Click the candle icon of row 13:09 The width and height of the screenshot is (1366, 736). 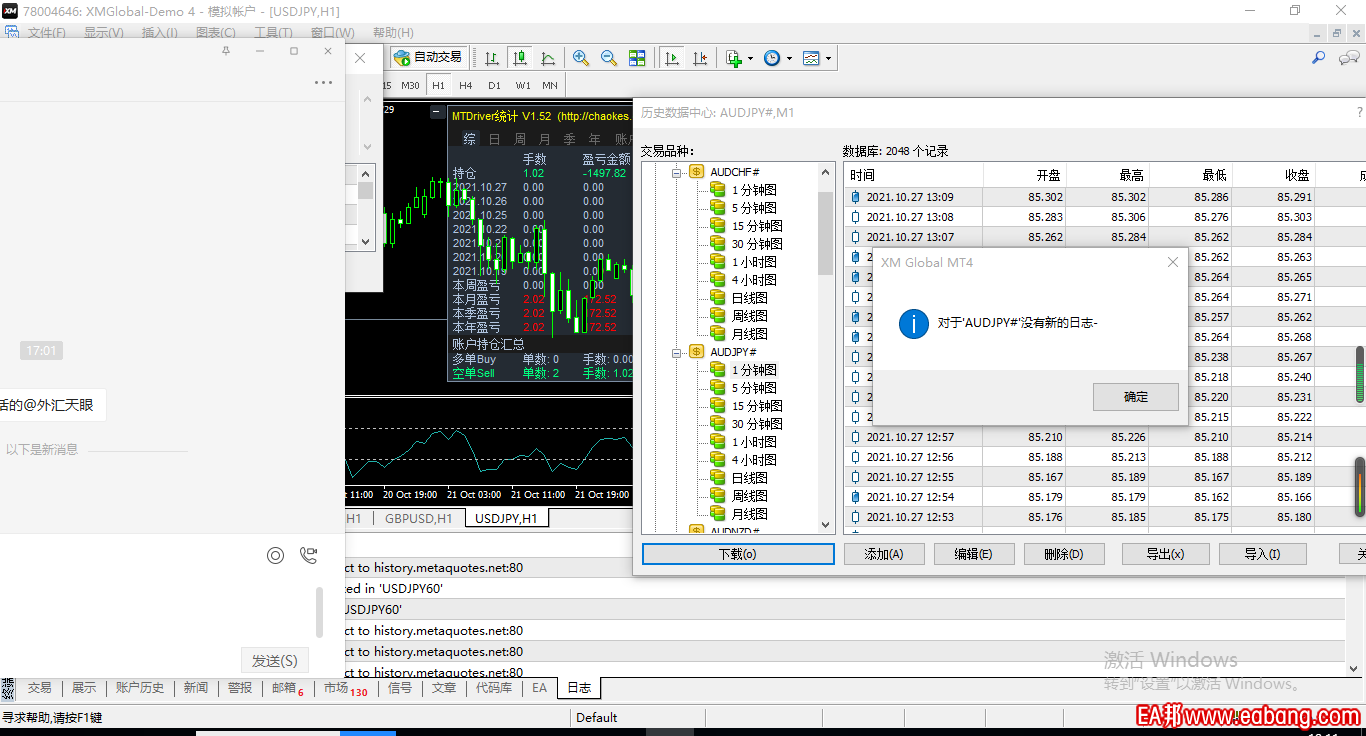(856, 197)
